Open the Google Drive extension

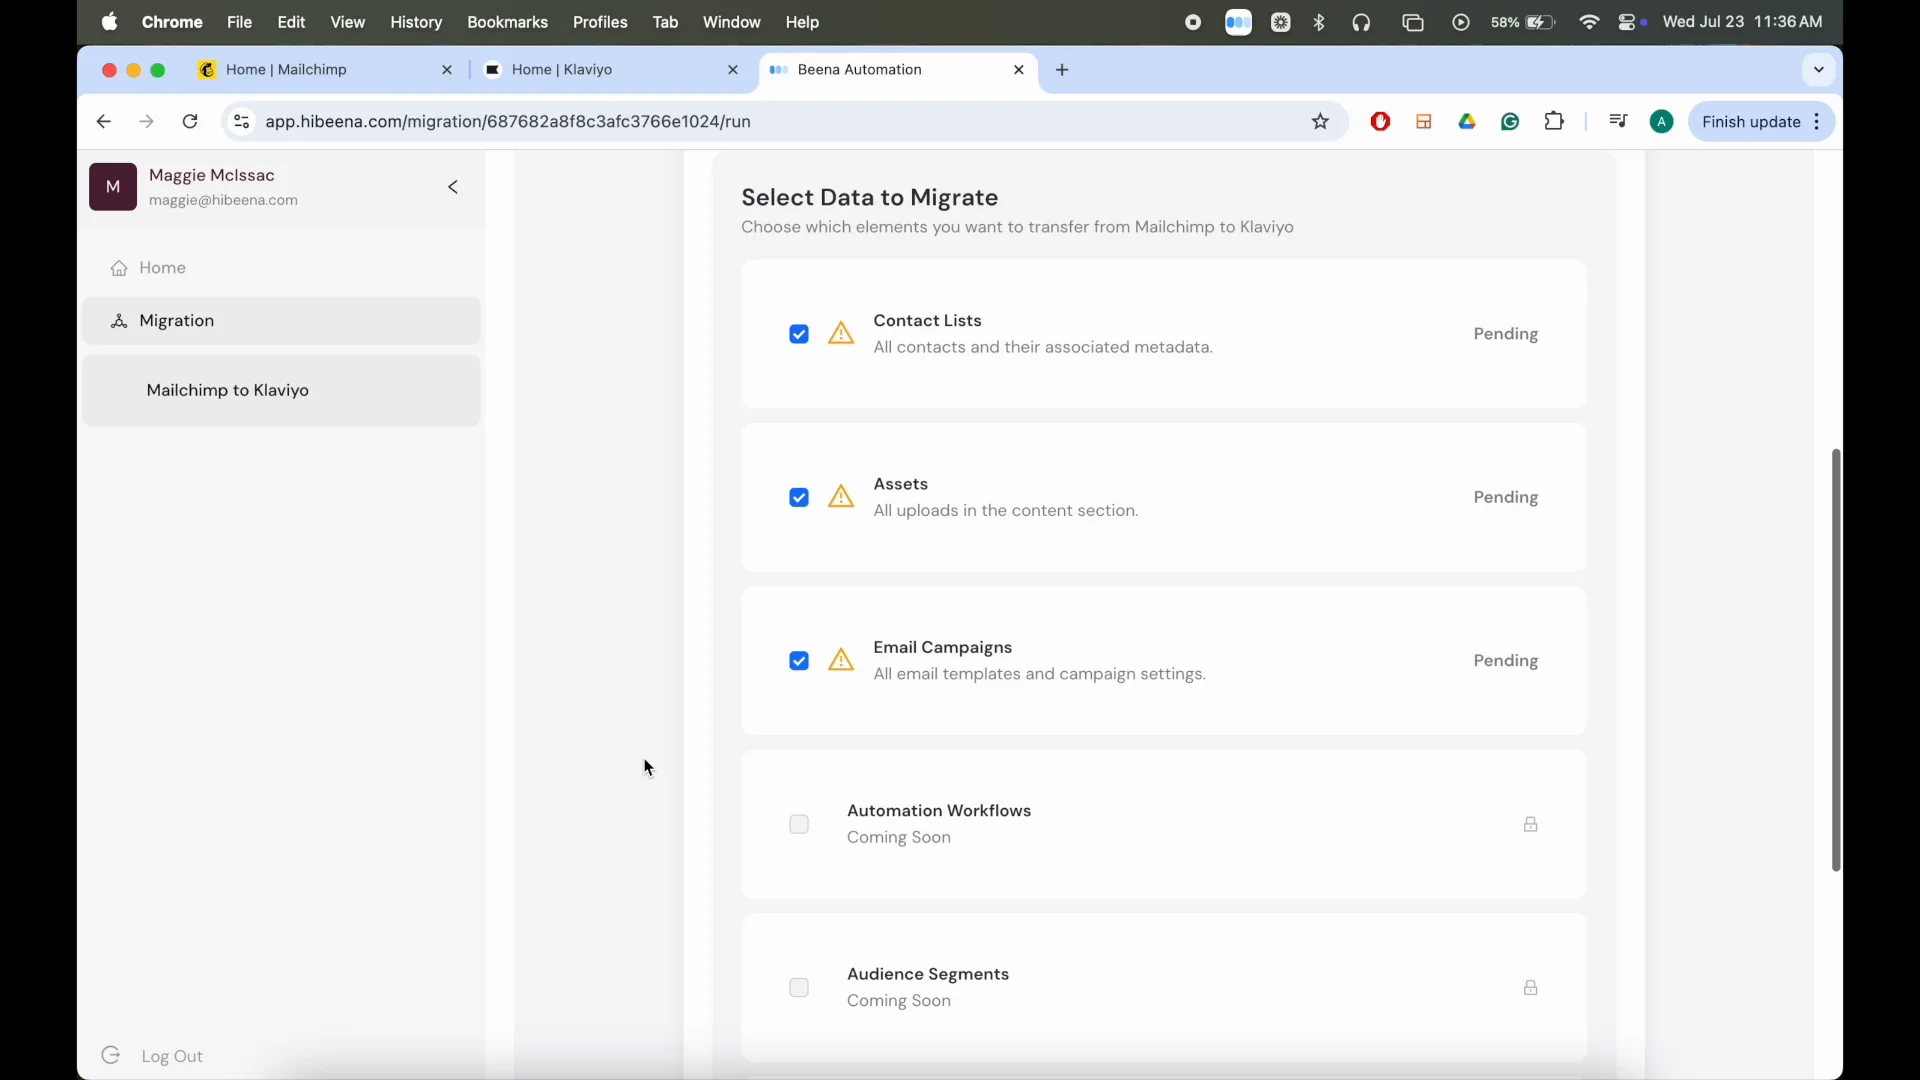[x=1468, y=121]
